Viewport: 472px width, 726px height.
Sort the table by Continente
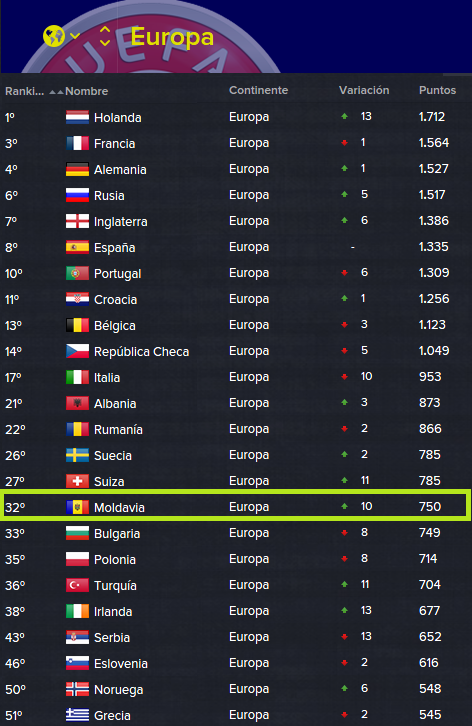258,90
